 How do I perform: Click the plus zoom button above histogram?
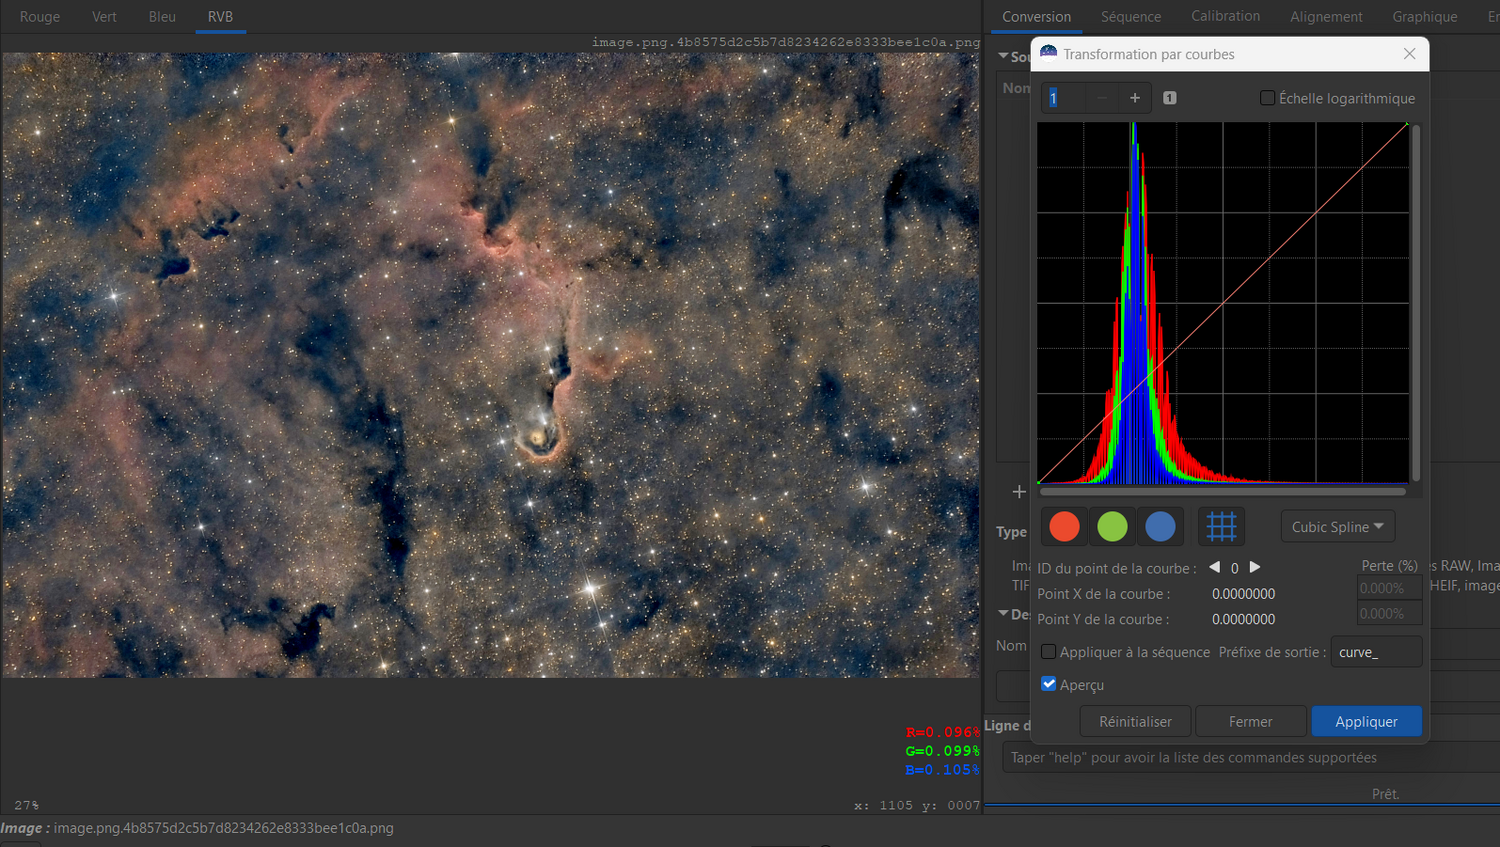pos(1135,98)
